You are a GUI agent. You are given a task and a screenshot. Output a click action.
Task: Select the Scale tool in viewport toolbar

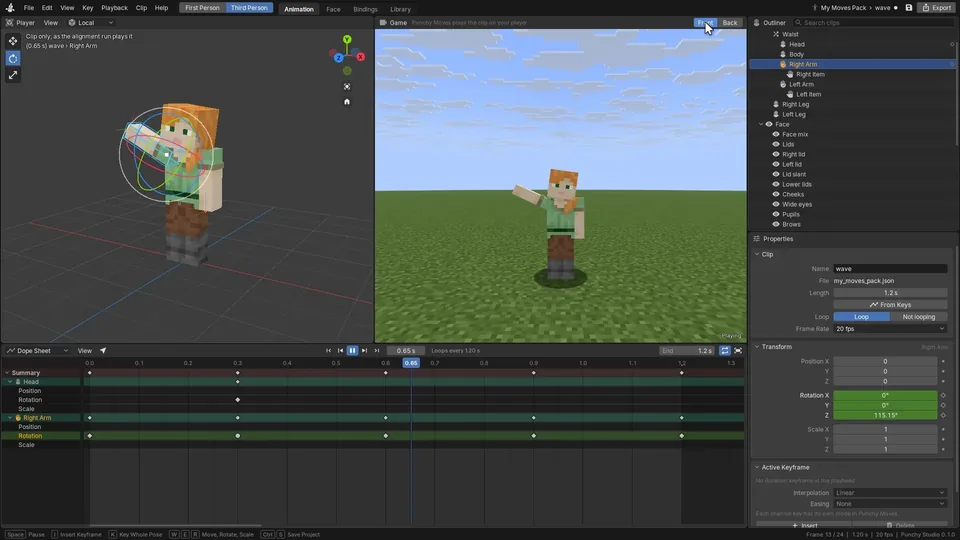tap(13, 75)
